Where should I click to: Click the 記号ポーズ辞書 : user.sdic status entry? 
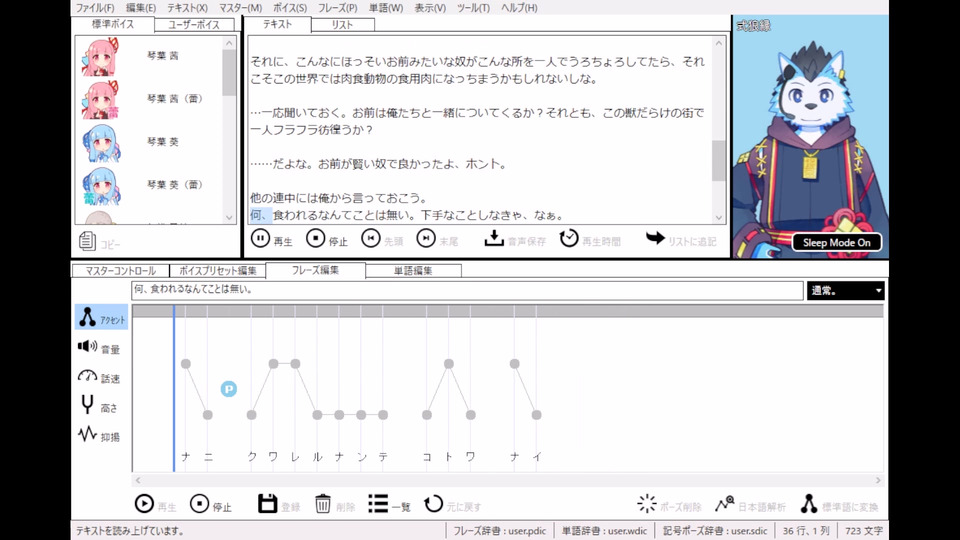point(715,531)
